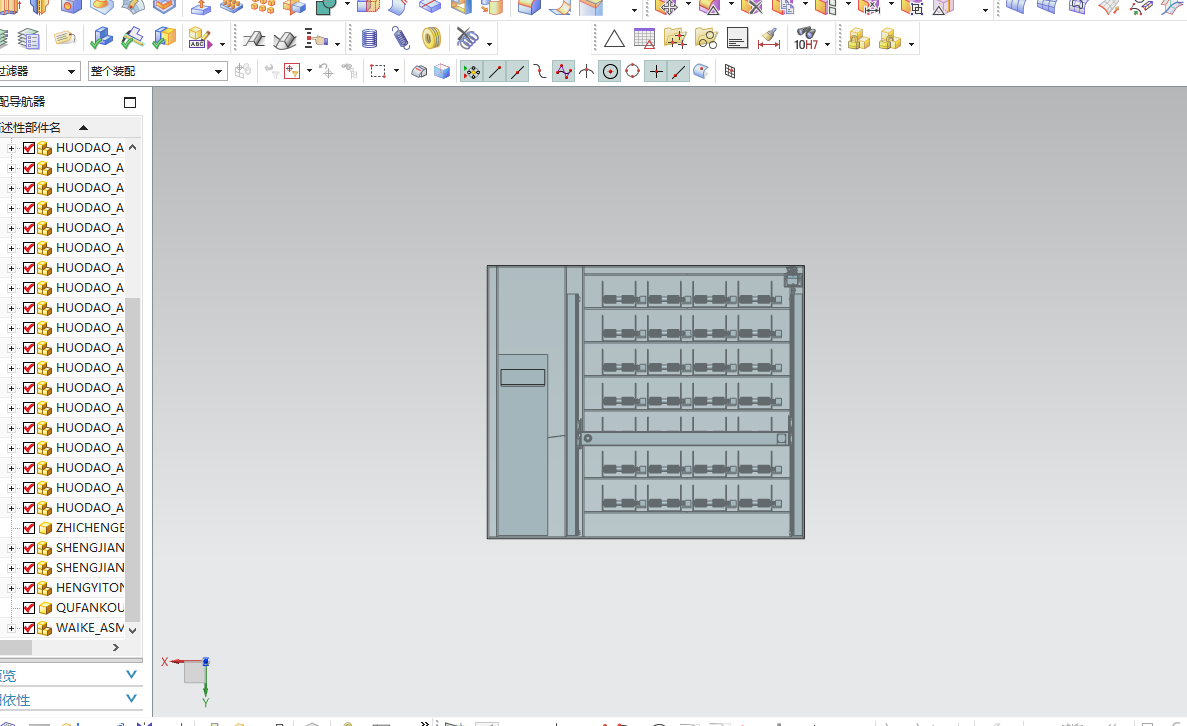Toggle the Arc Center snap
Viewport: 1187px width, 726px height.
[610, 71]
